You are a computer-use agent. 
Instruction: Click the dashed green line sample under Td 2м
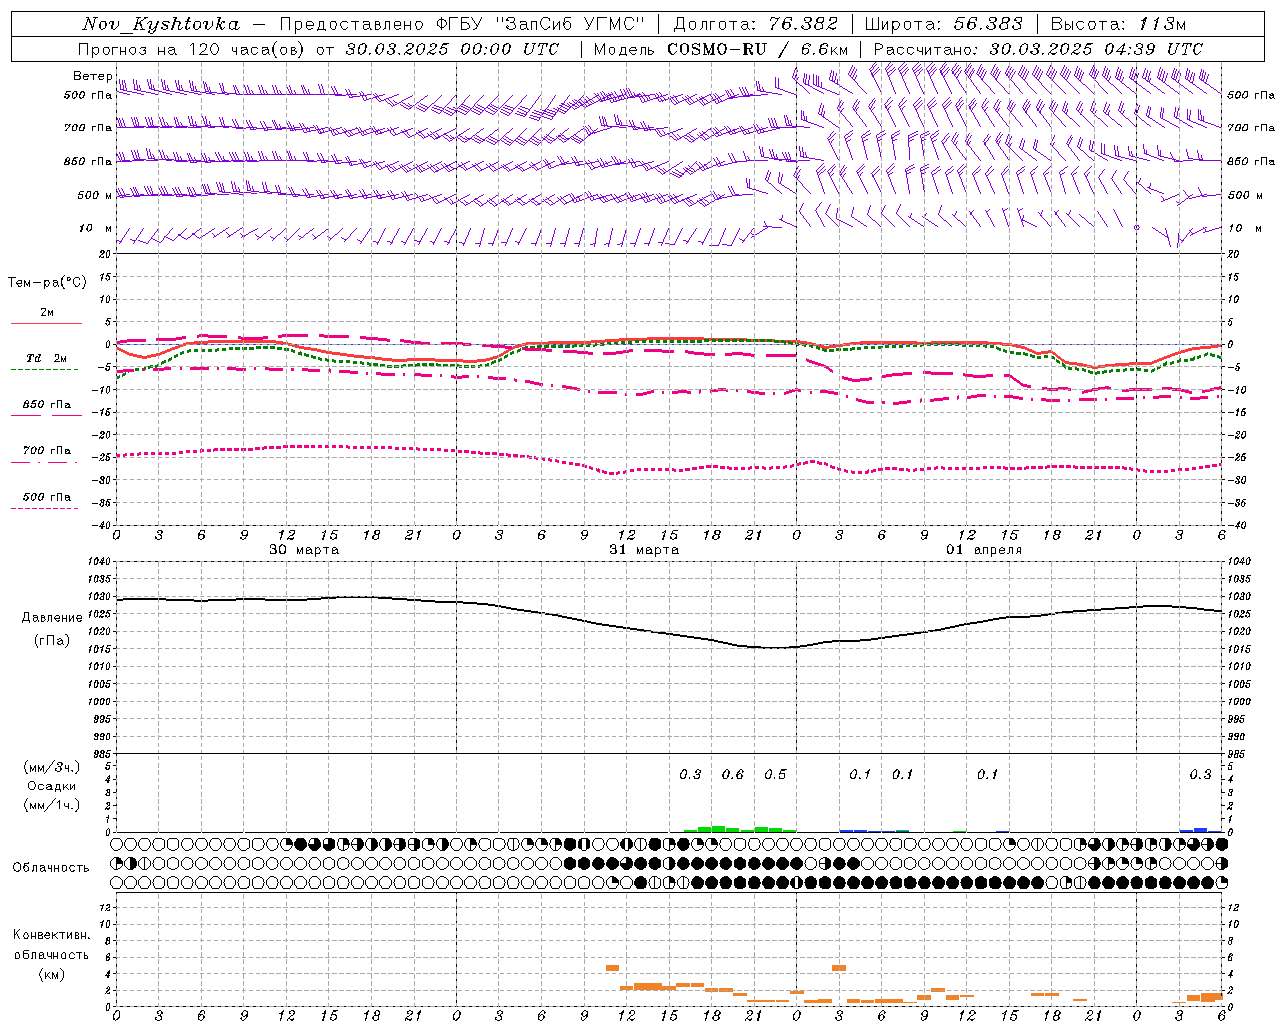(44, 370)
